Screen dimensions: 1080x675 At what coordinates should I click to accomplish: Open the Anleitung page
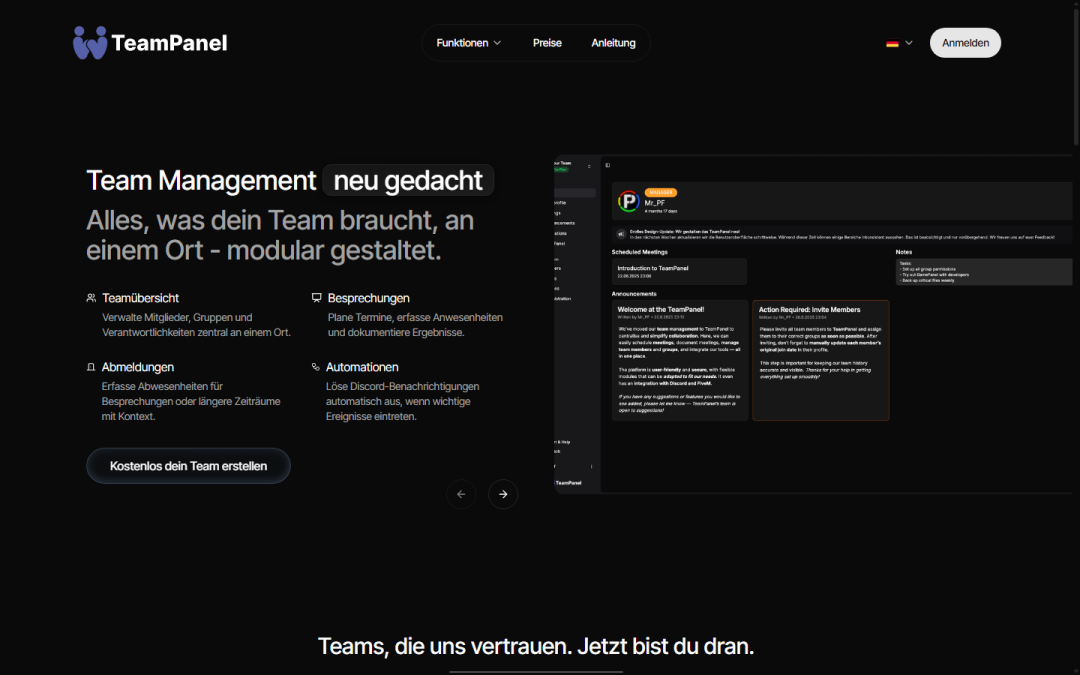click(613, 43)
